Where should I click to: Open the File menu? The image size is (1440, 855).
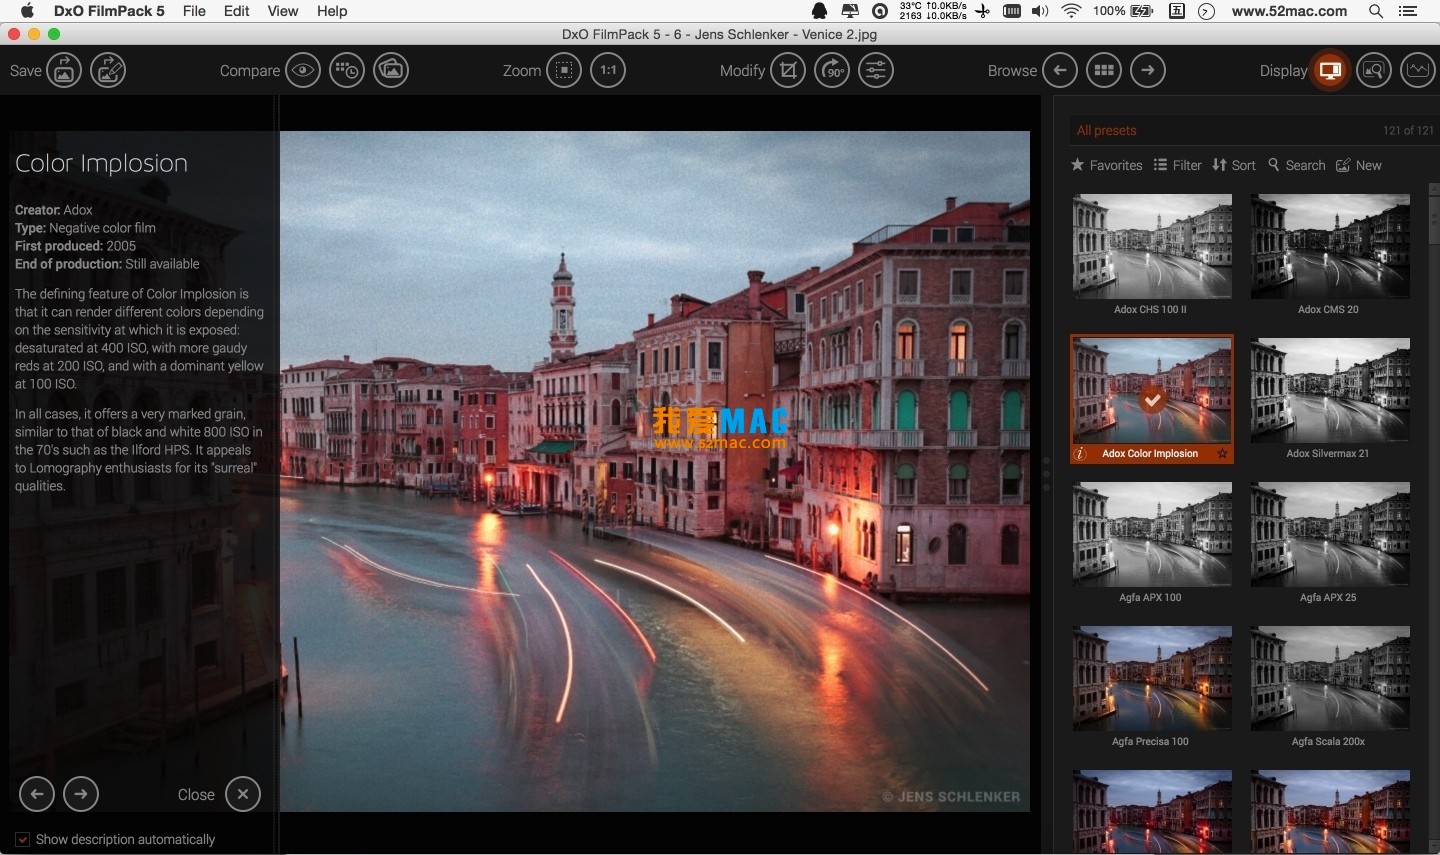point(194,11)
